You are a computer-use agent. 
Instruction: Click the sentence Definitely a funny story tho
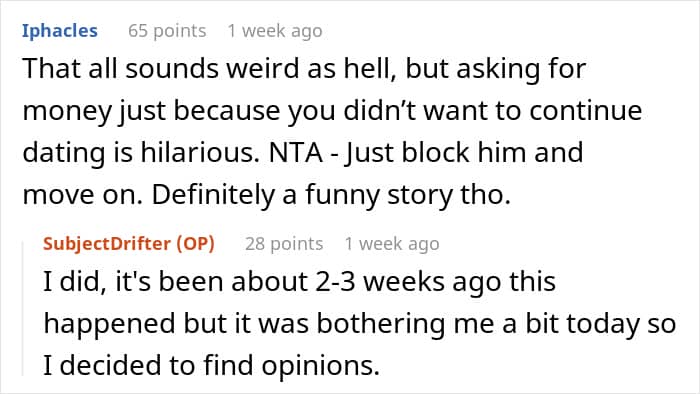click(331, 195)
